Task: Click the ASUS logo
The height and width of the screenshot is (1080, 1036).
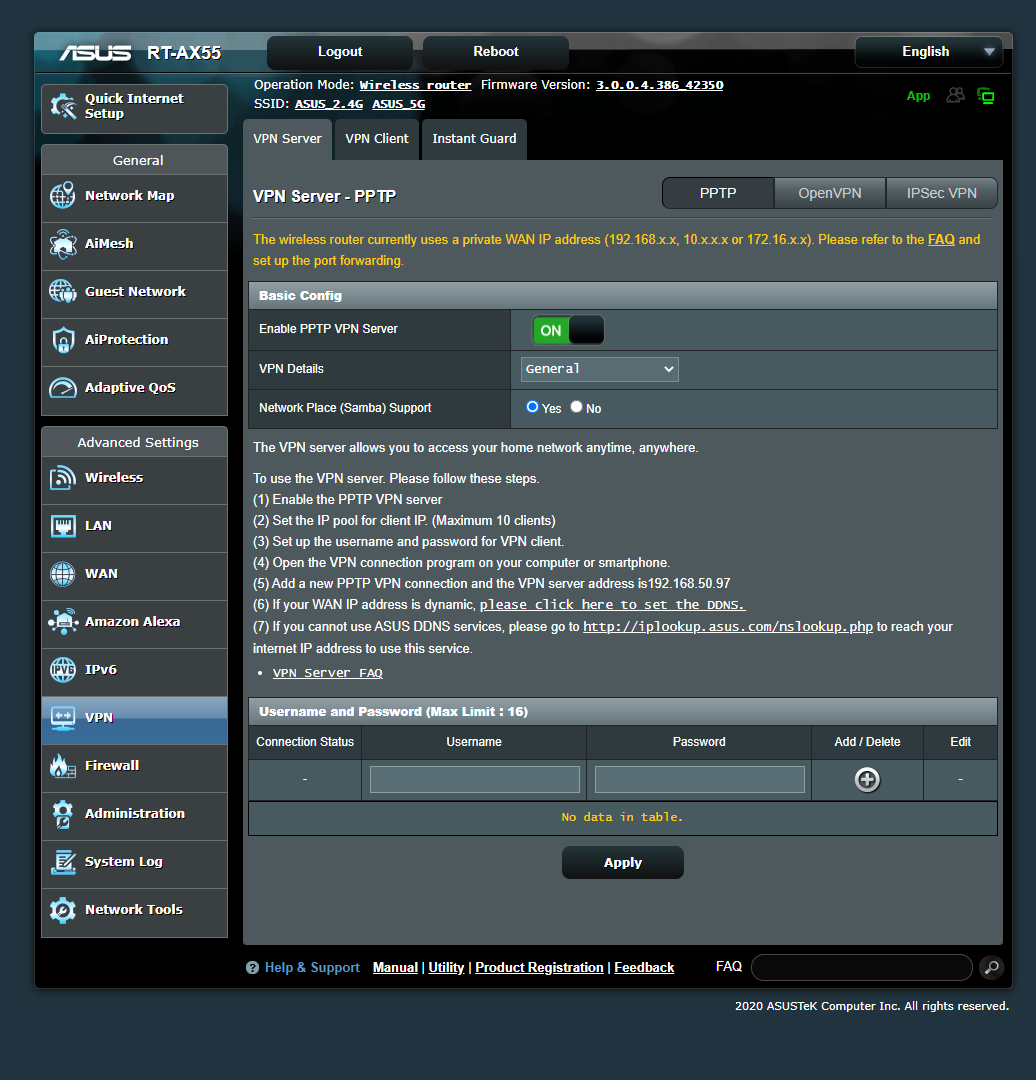Action: (x=95, y=53)
